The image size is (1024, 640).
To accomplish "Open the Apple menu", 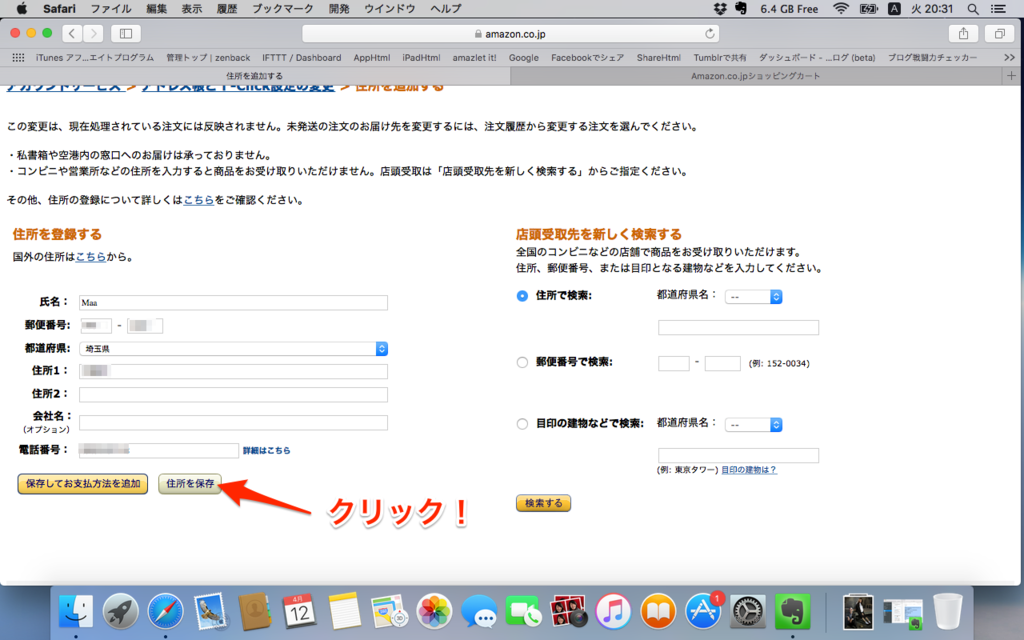I will 22,8.
